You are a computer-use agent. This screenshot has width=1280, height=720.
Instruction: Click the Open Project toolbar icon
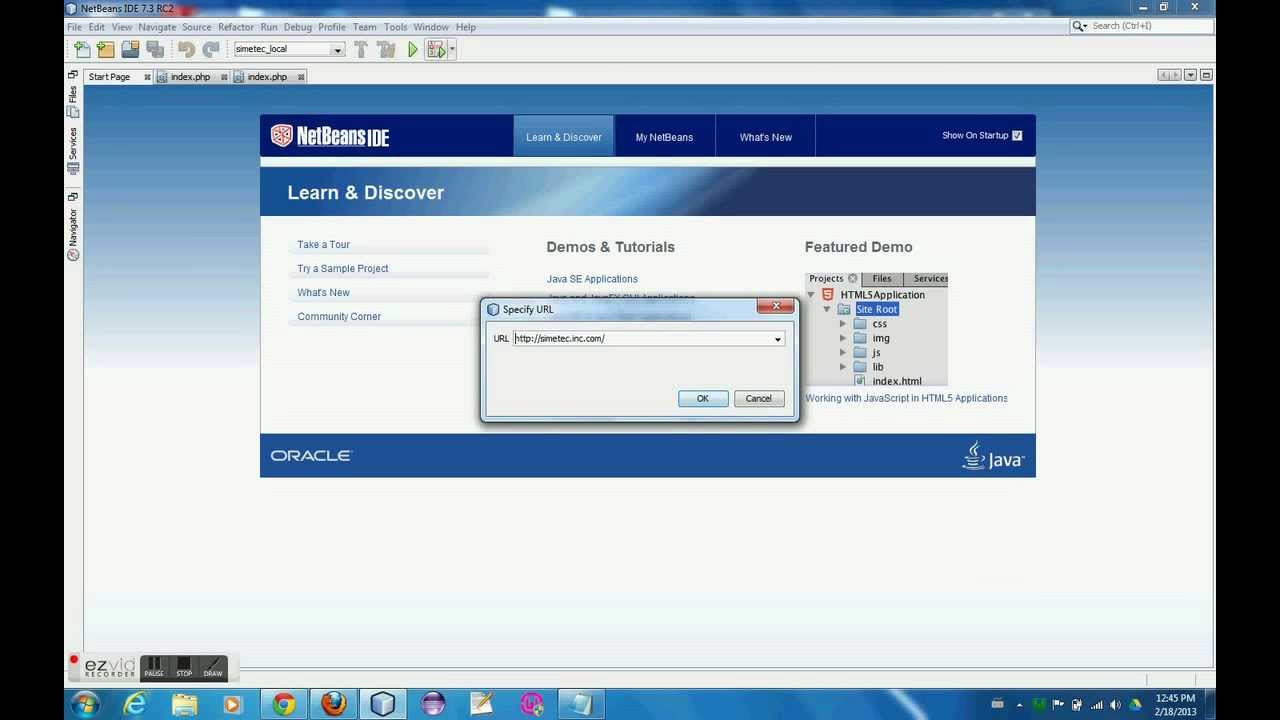130,49
